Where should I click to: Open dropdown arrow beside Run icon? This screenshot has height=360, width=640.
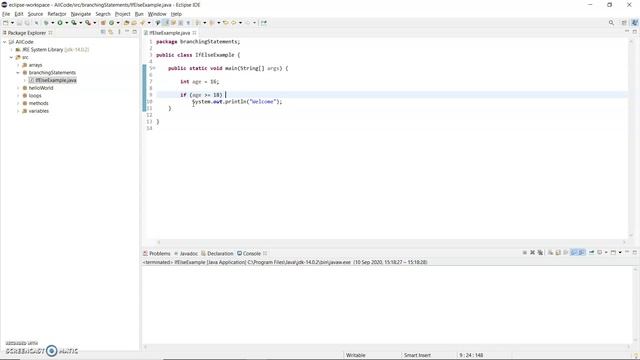click(67, 23)
